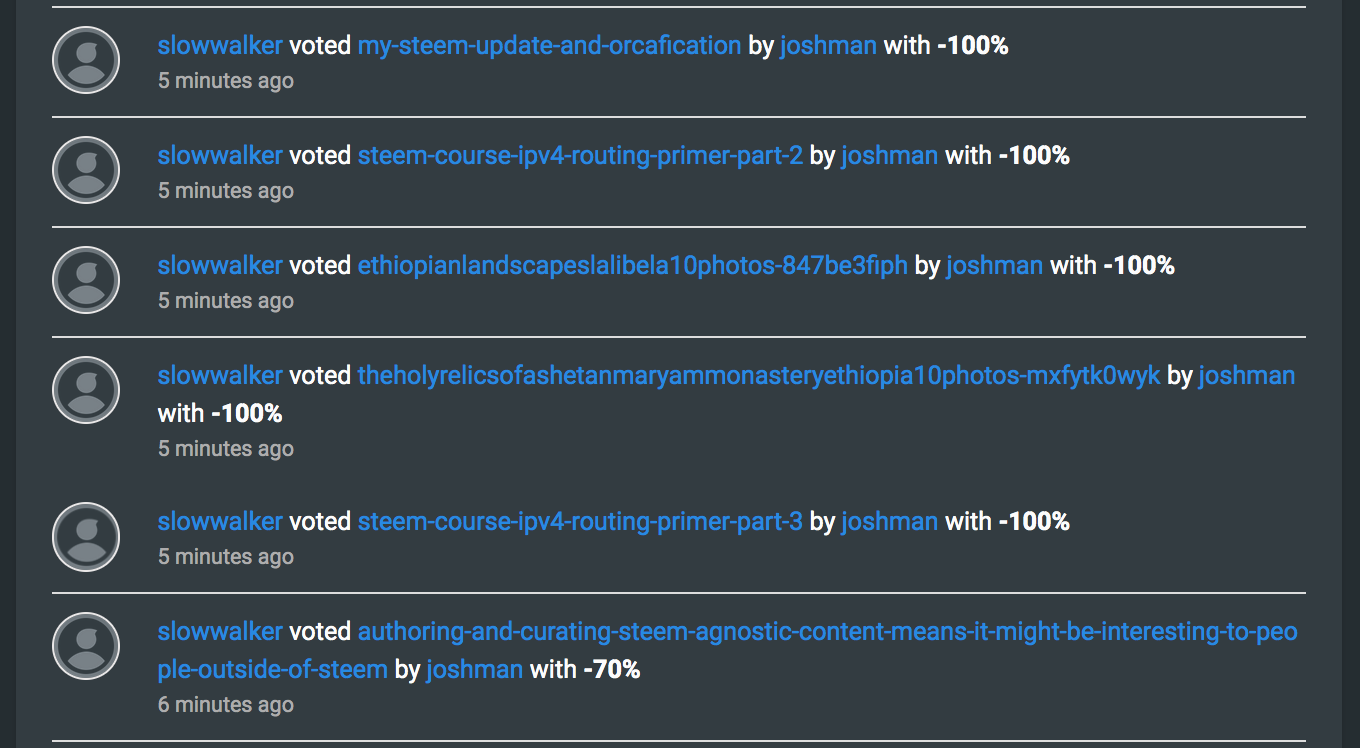Visit slowwalker profile in the primer-part-3 entry

tap(220, 521)
